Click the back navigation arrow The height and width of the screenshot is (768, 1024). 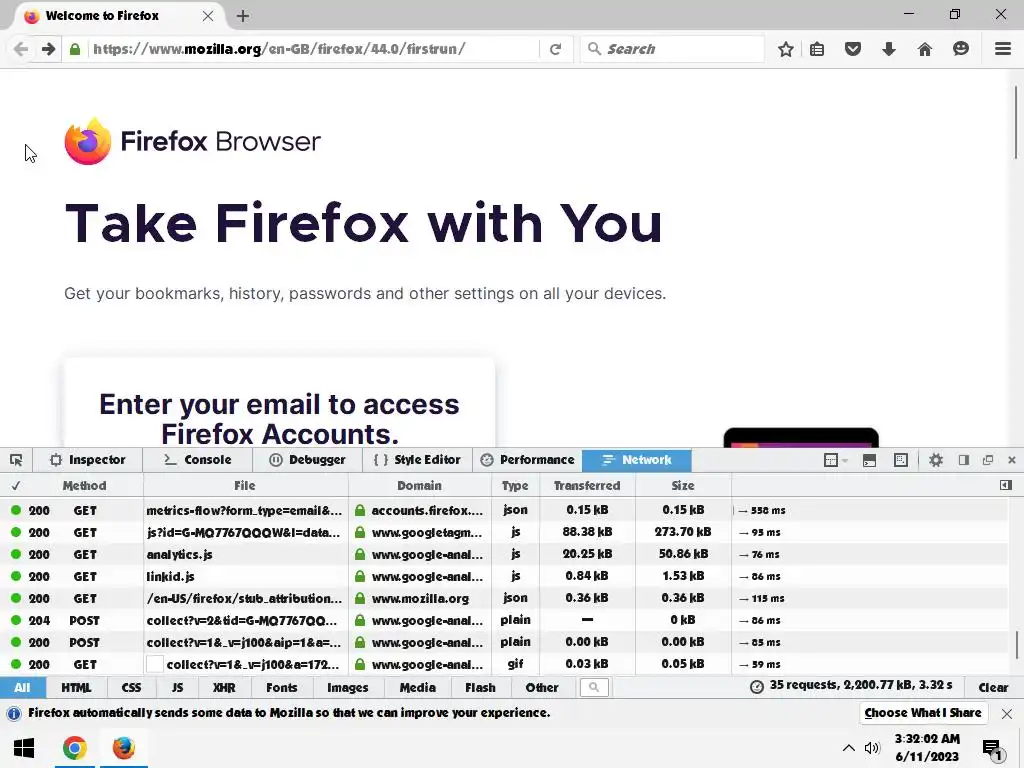[x=21, y=49]
